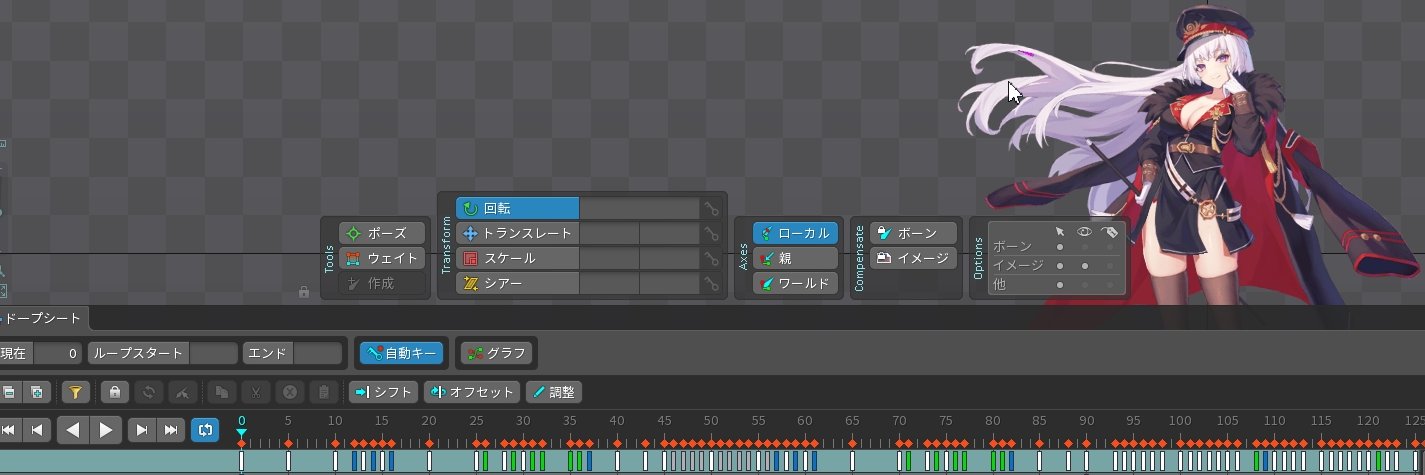Activate the シアー shear tool
This screenshot has height=475, width=1425.
pyautogui.click(x=517, y=283)
